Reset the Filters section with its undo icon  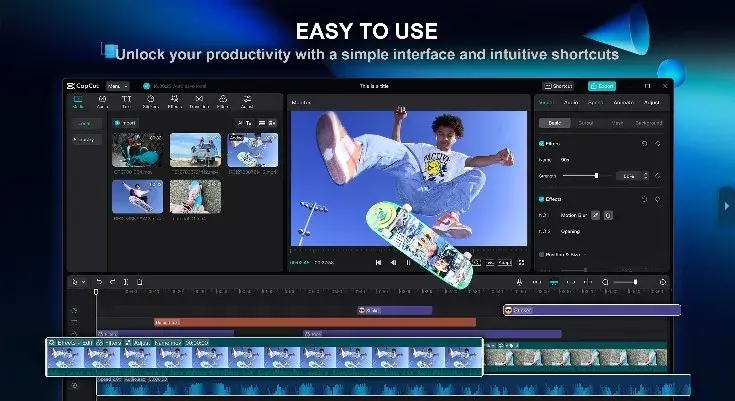coord(645,144)
